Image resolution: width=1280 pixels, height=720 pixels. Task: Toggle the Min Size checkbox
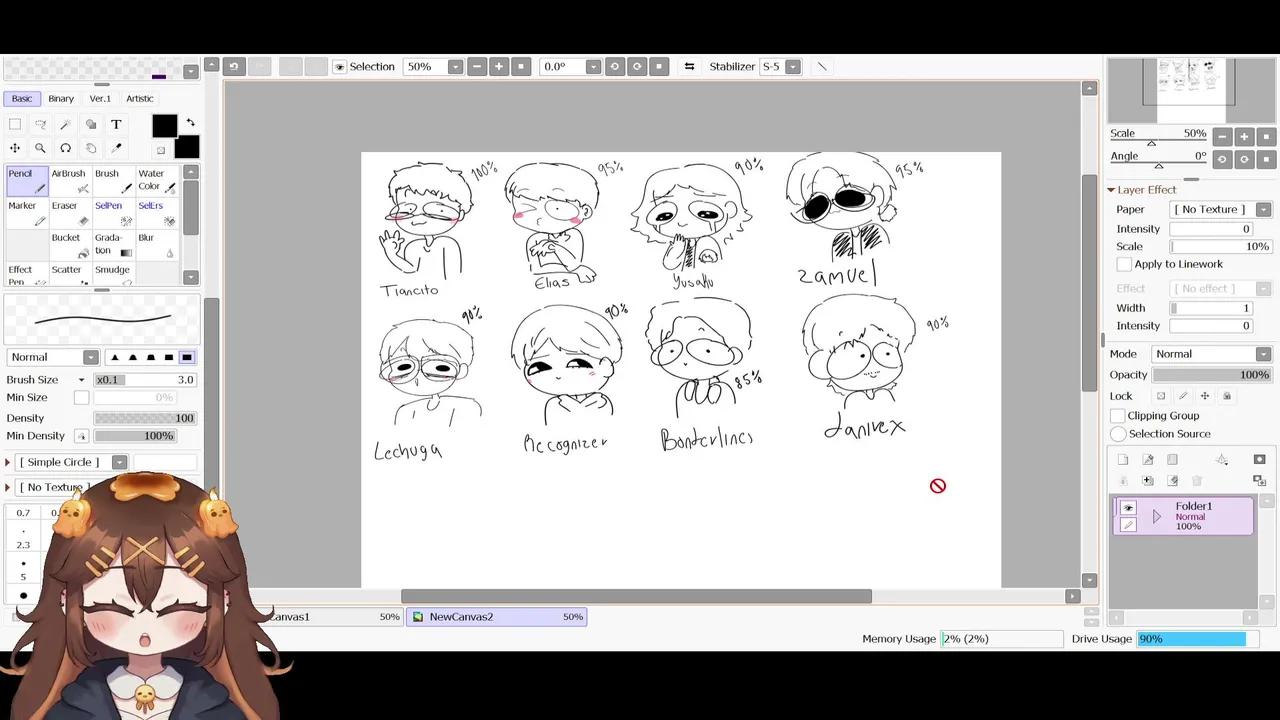click(x=81, y=398)
